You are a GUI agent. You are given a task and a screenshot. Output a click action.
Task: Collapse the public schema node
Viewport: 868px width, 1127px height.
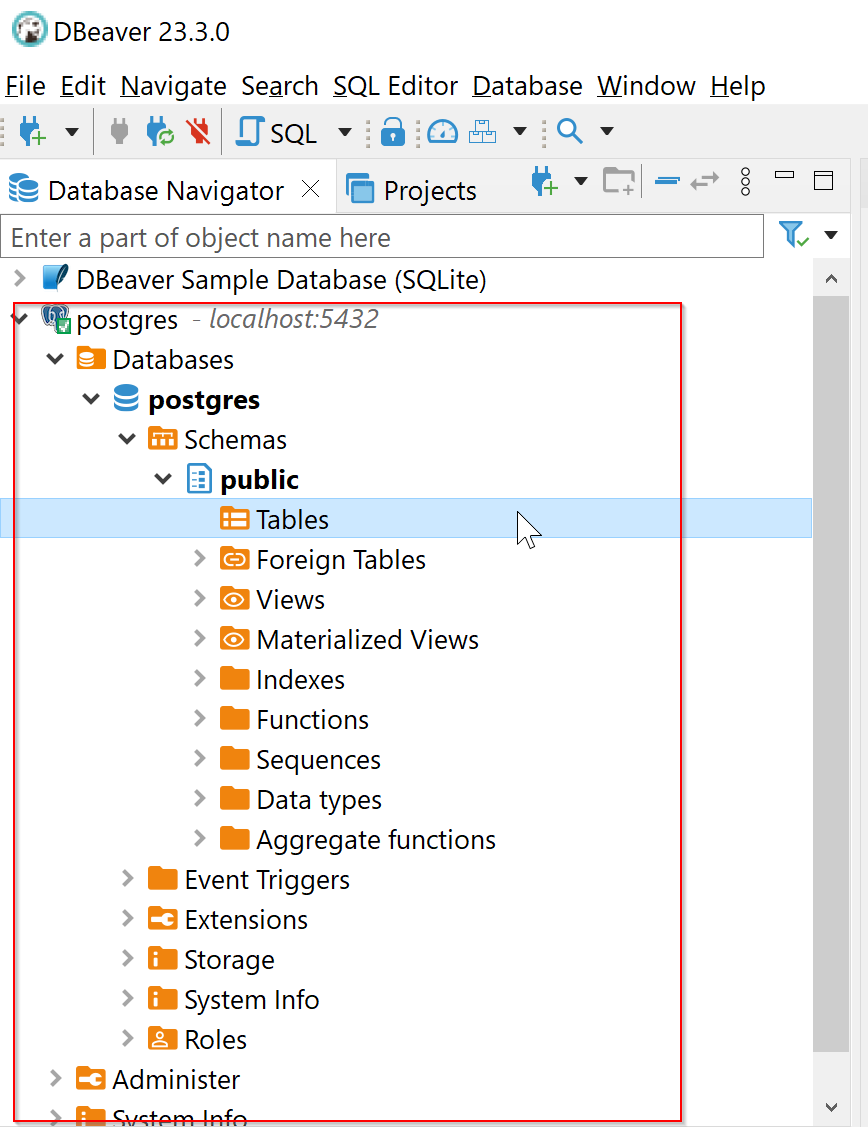click(163, 478)
